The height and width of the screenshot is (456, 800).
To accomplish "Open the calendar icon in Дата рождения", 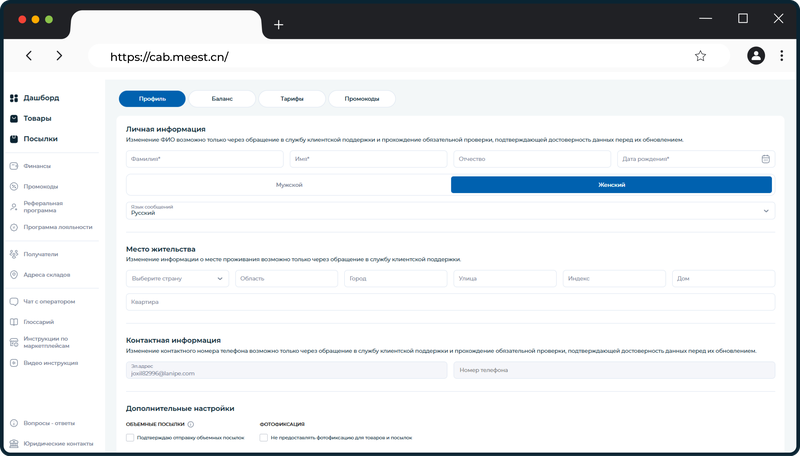I will (x=765, y=159).
